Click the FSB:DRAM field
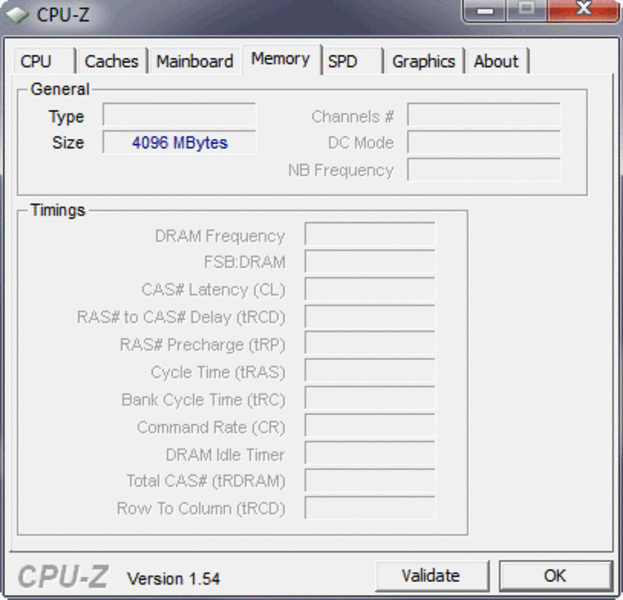 click(x=370, y=261)
